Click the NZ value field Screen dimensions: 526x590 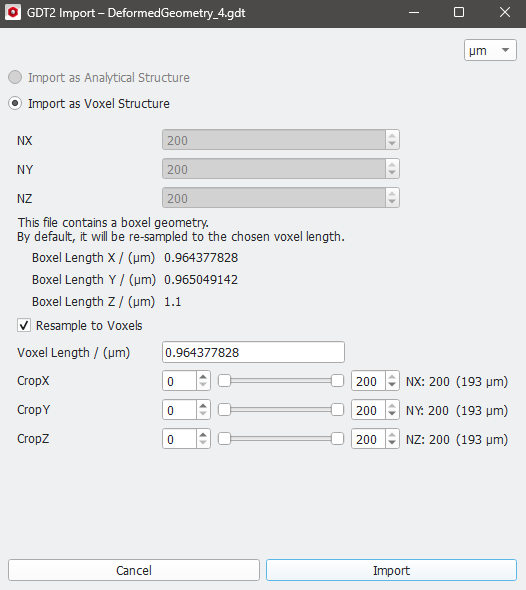[x=274, y=198]
